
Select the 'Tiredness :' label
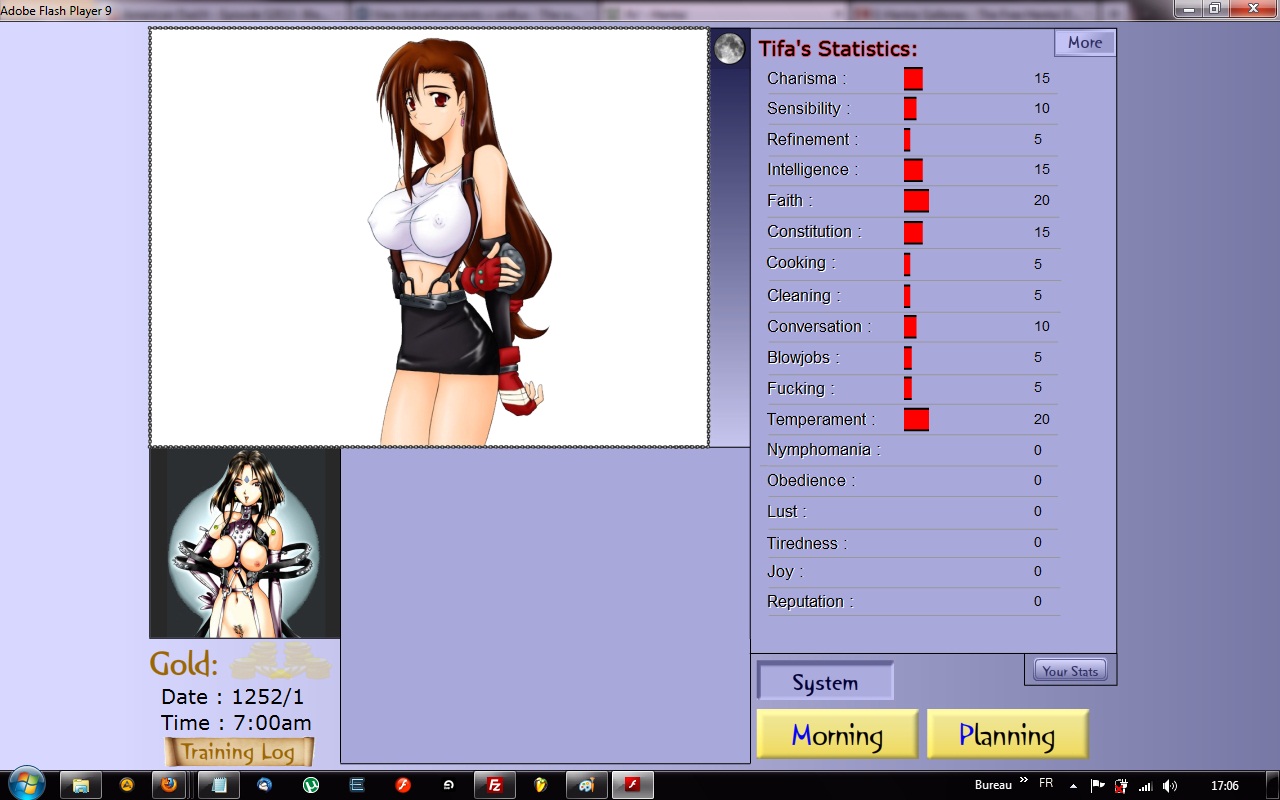point(807,543)
